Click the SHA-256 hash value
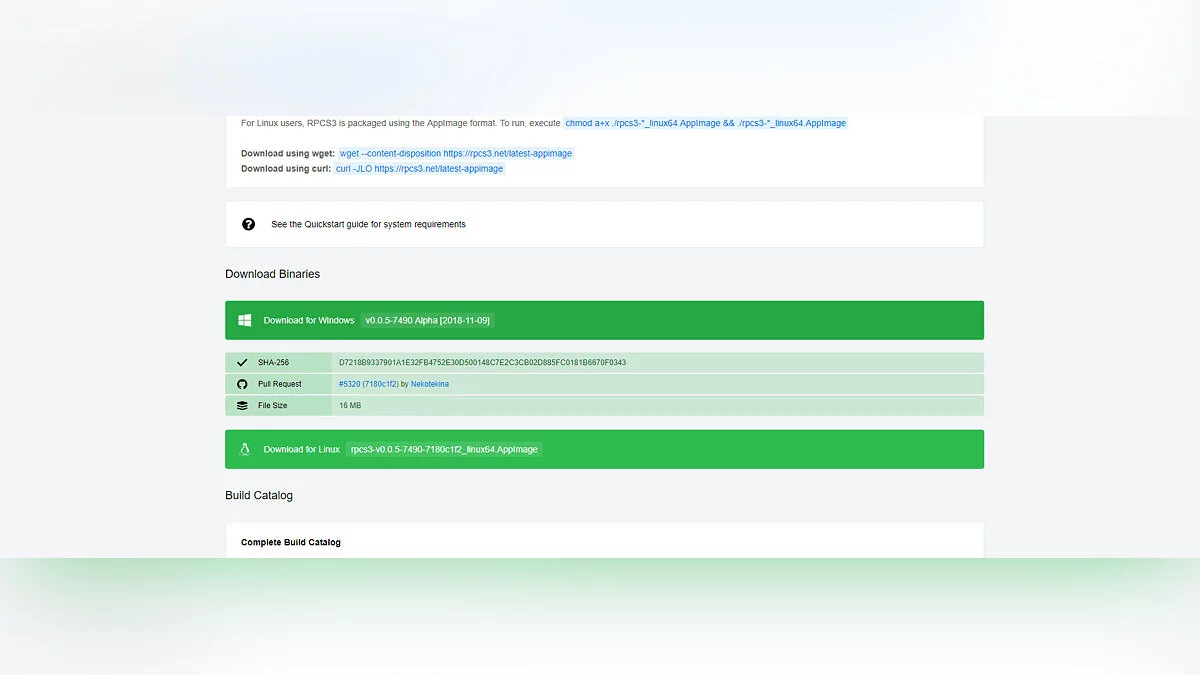Viewport: 1200px width, 675px height. tap(482, 363)
